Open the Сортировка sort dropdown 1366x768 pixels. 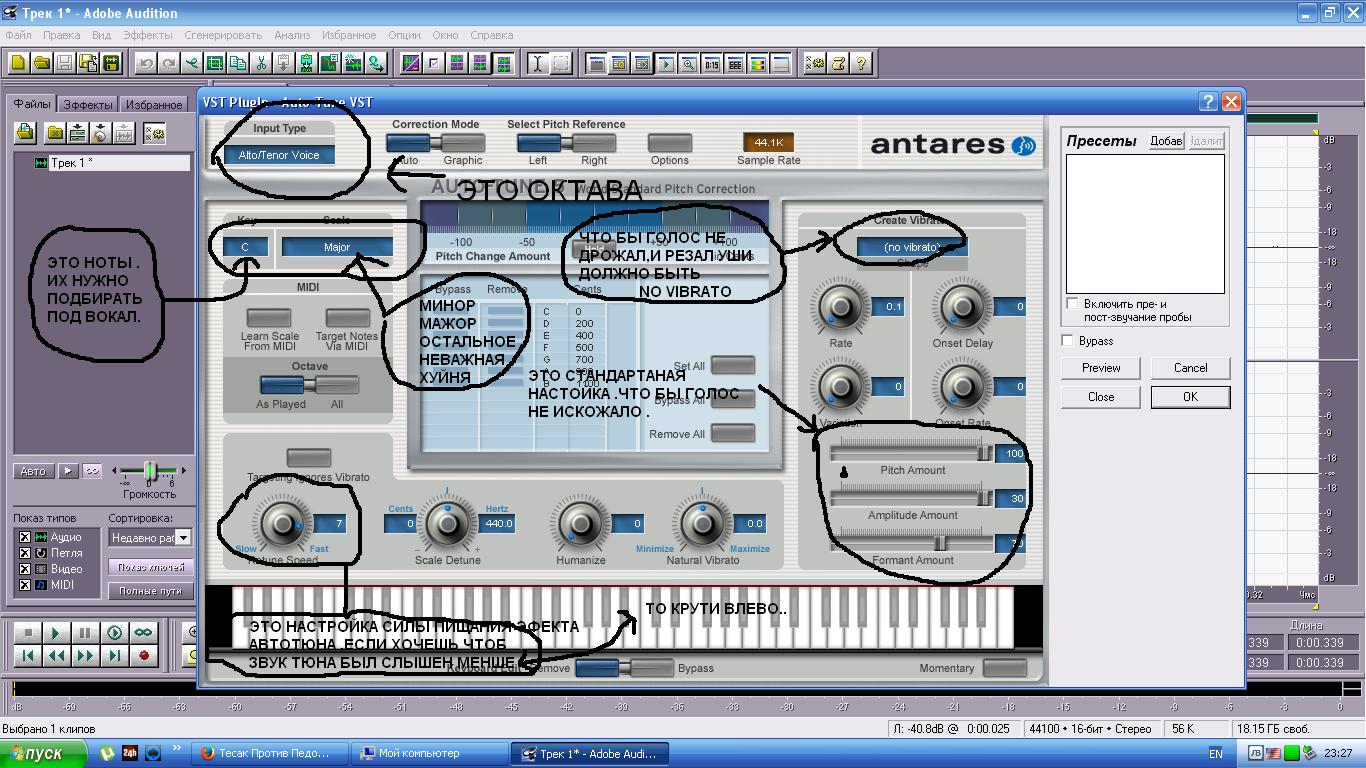pyautogui.click(x=149, y=538)
